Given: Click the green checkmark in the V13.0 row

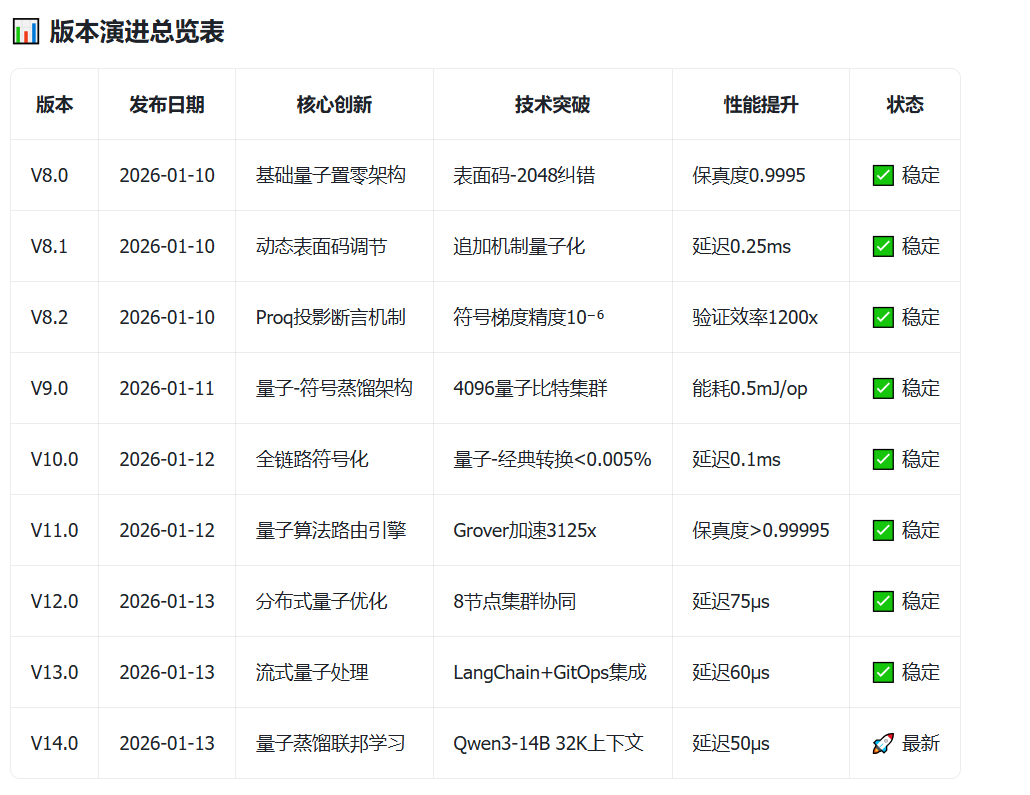Looking at the screenshot, I should click(883, 672).
